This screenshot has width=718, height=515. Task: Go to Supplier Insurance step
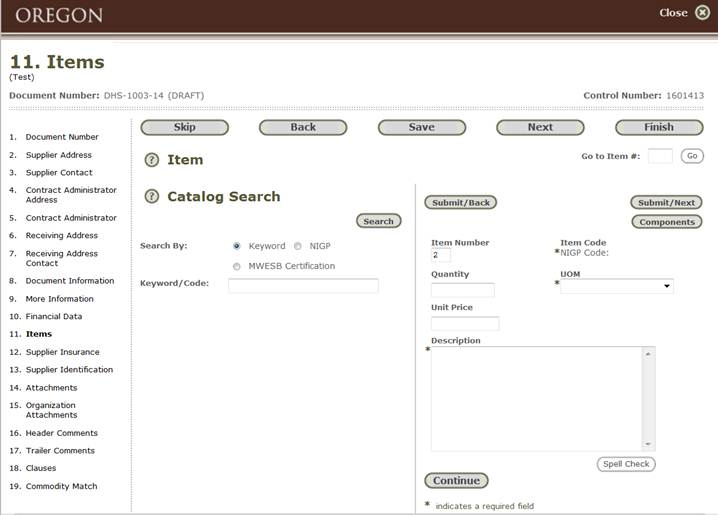click(62, 352)
